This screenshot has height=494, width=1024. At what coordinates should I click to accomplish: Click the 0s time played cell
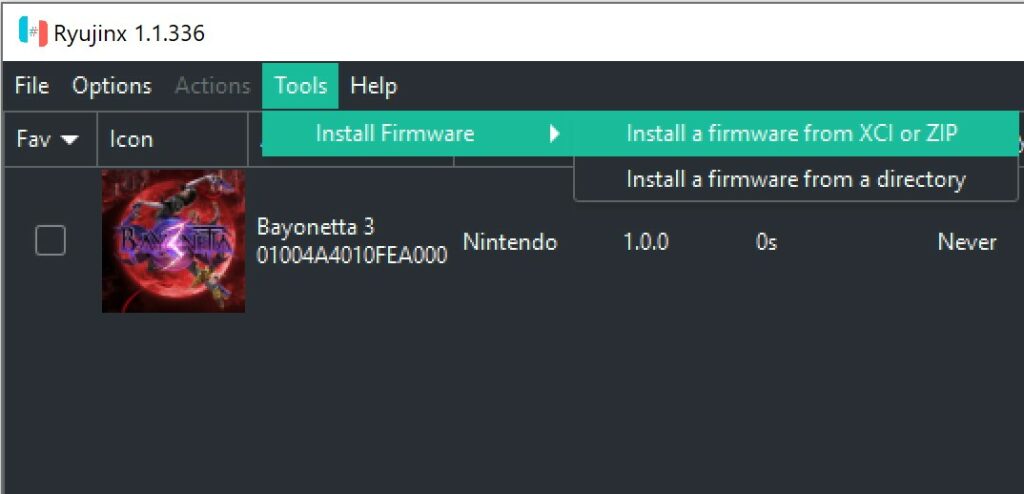(766, 242)
